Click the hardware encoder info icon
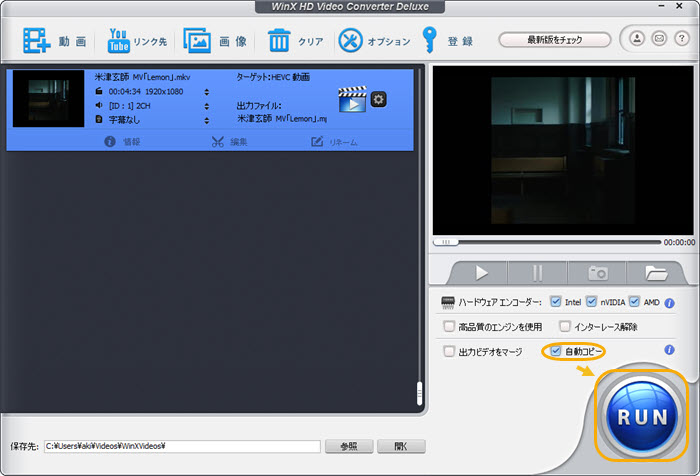The height and width of the screenshot is (476, 700). (x=669, y=303)
